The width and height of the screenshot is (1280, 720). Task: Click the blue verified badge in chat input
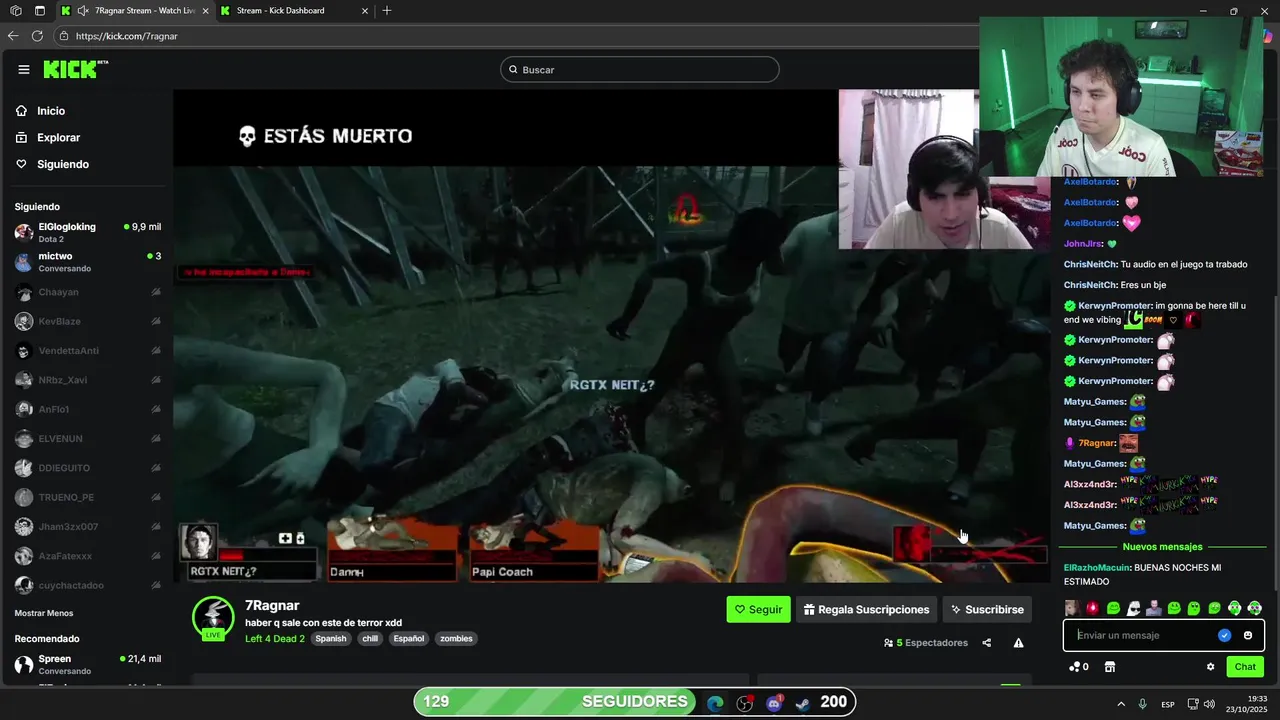(x=1225, y=635)
